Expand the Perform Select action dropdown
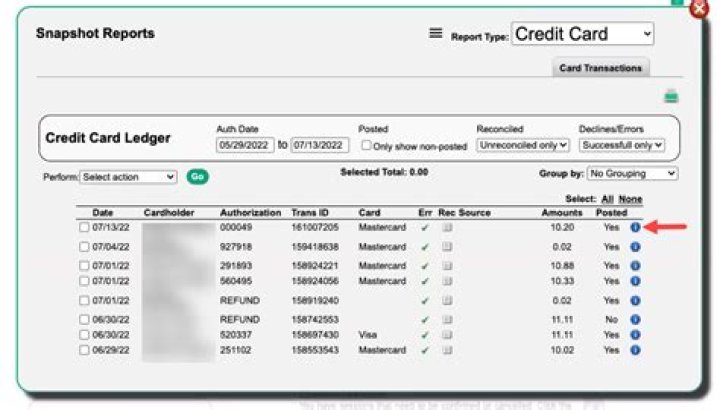This screenshot has height=410, width=720. click(x=128, y=177)
